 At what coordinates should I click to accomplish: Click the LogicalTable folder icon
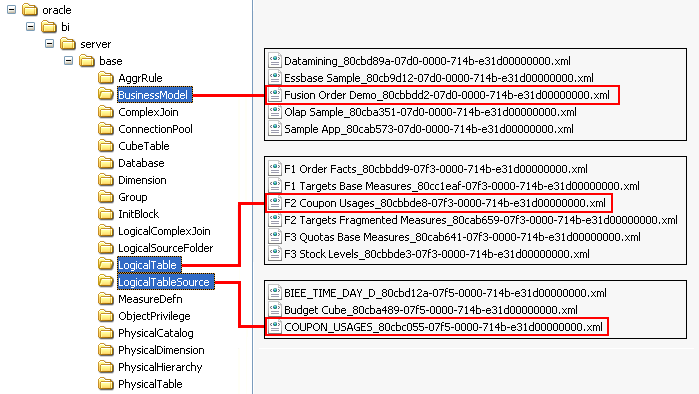coord(106,265)
